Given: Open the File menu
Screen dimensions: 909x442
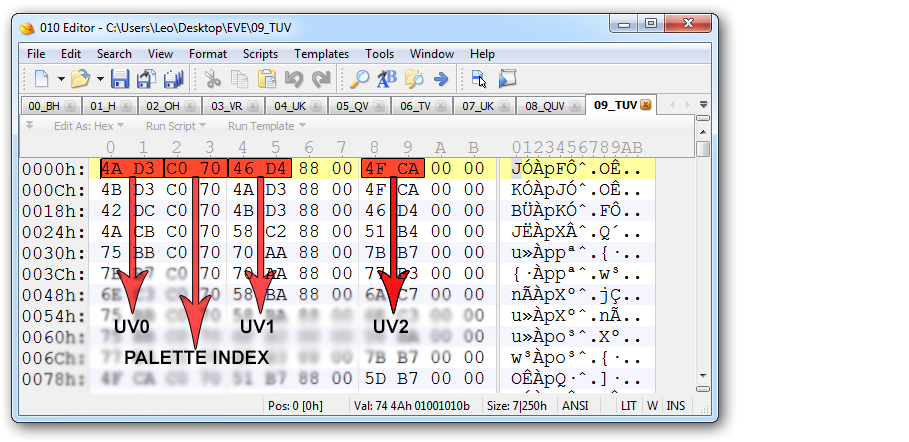Looking at the screenshot, I should pos(36,54).
